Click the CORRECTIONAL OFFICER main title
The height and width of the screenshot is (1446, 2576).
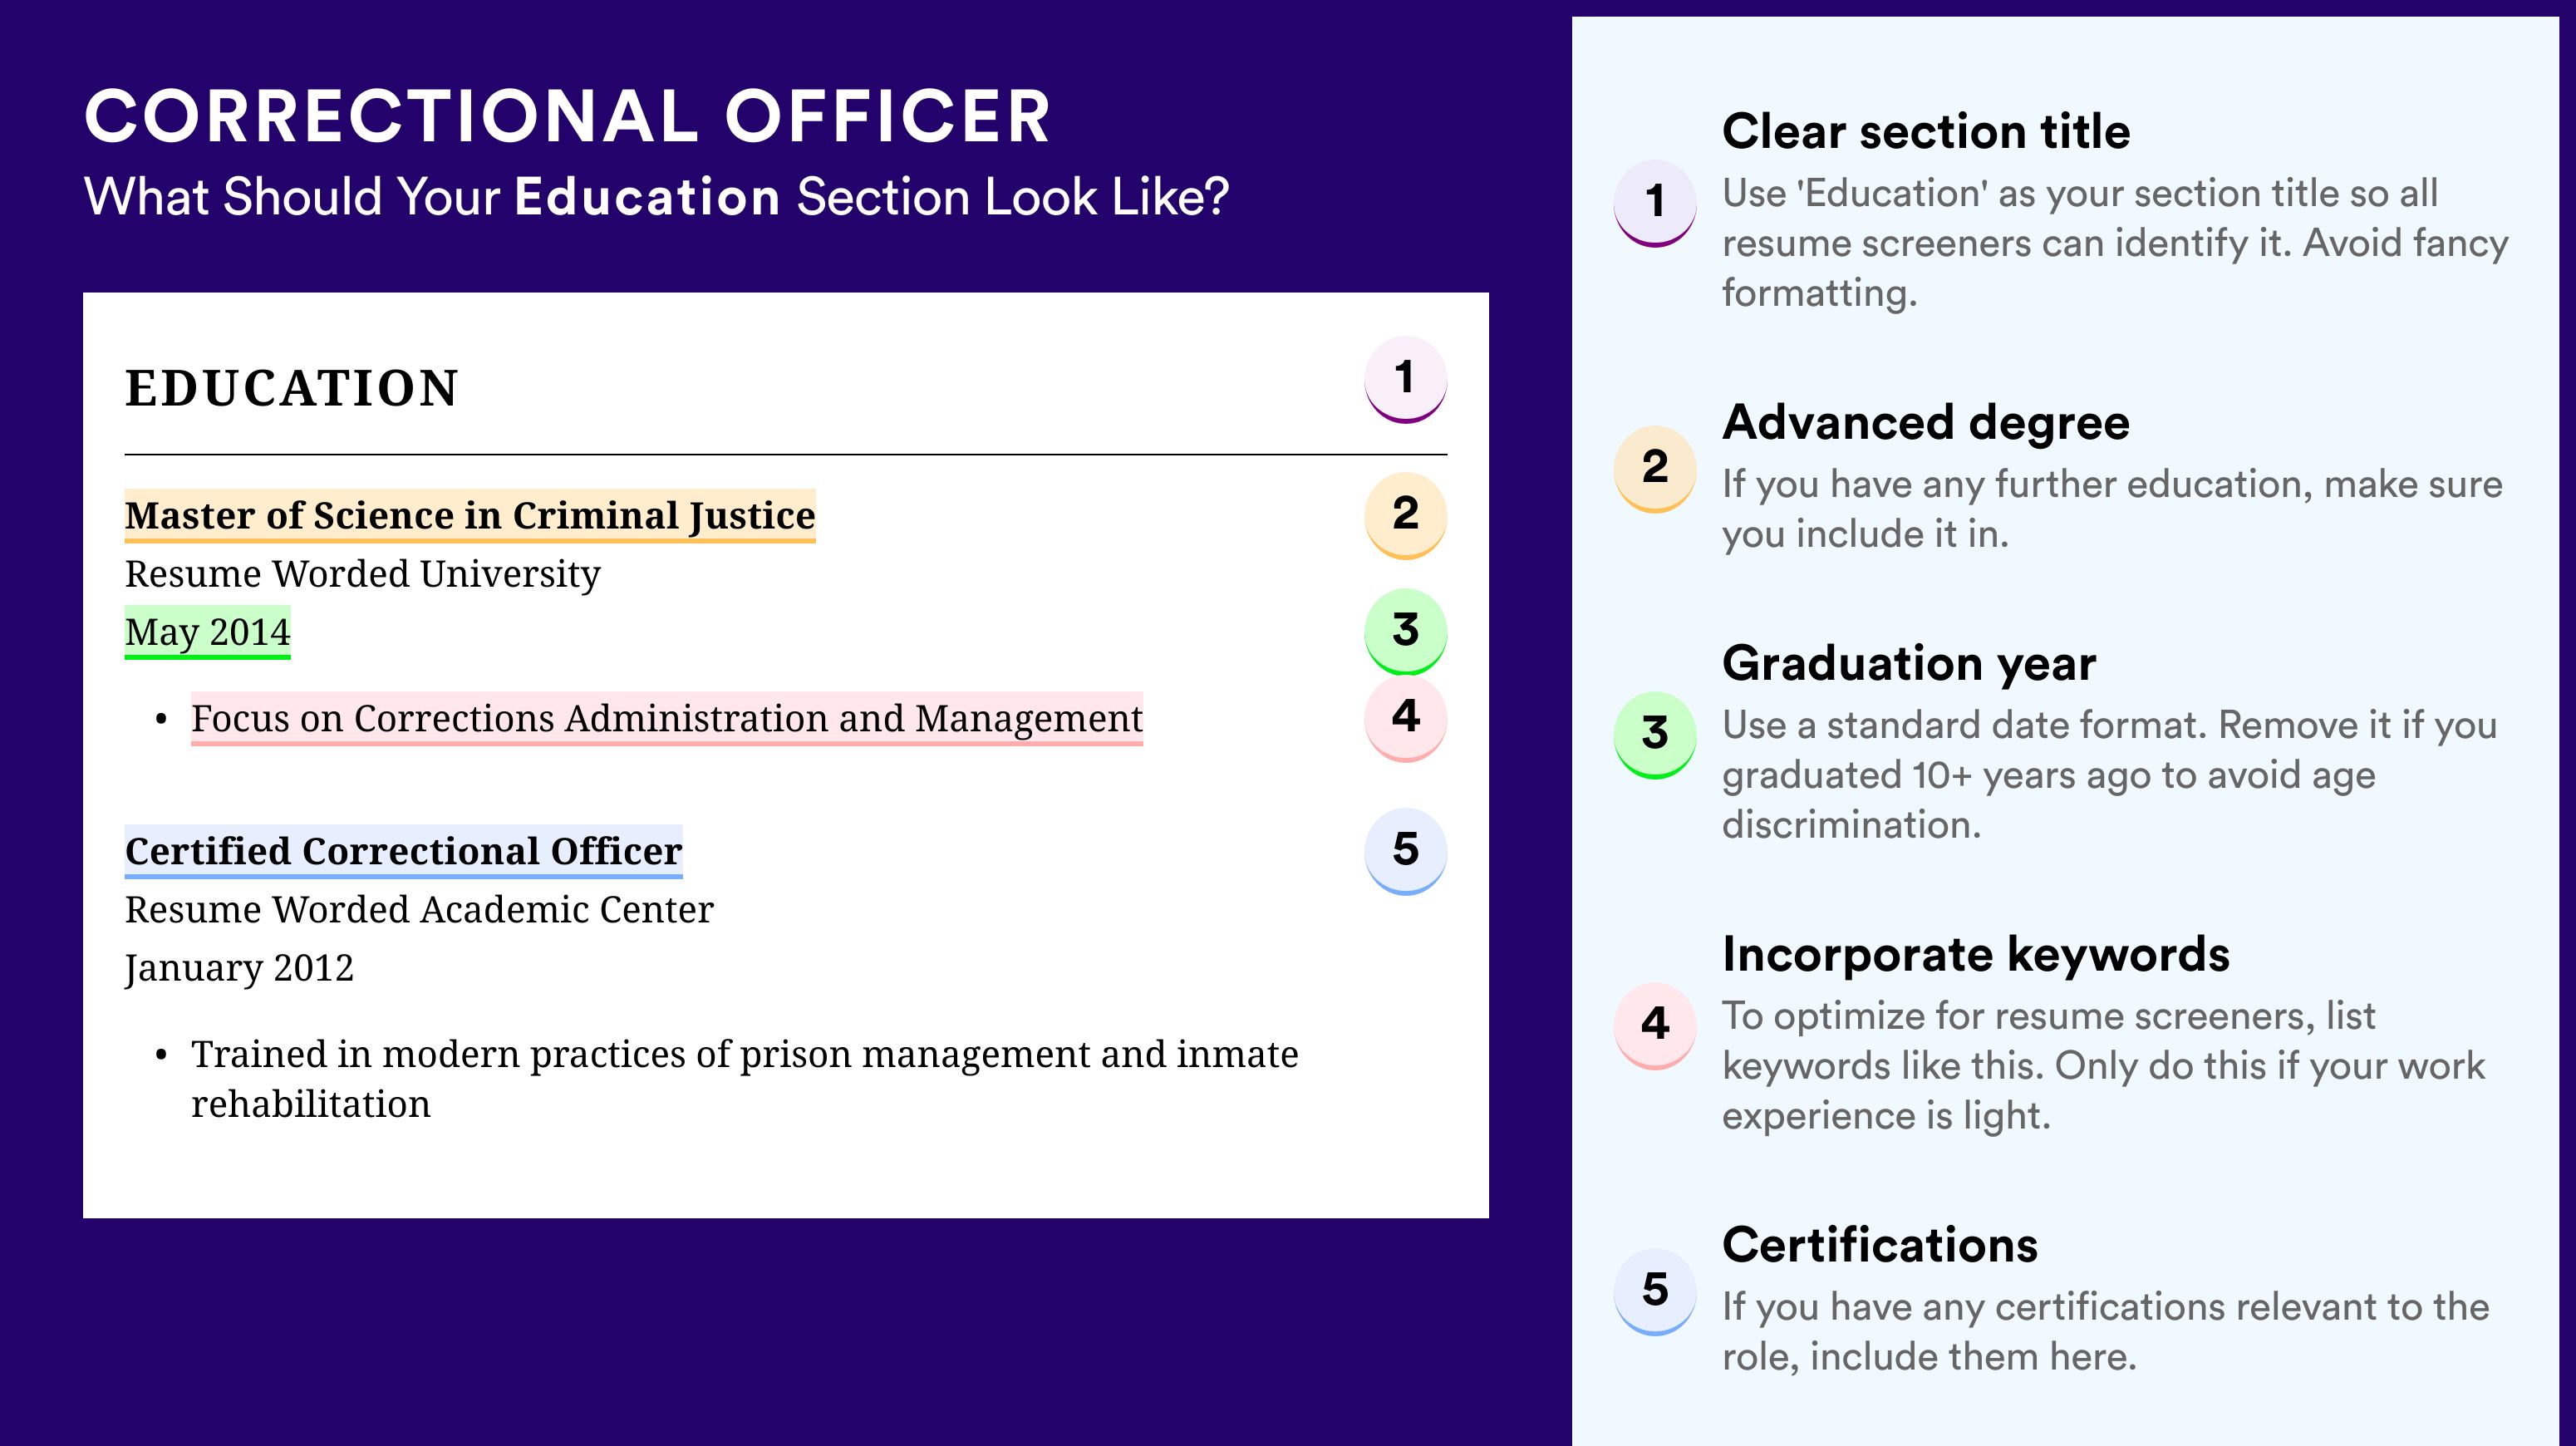(x=567, y=116)
